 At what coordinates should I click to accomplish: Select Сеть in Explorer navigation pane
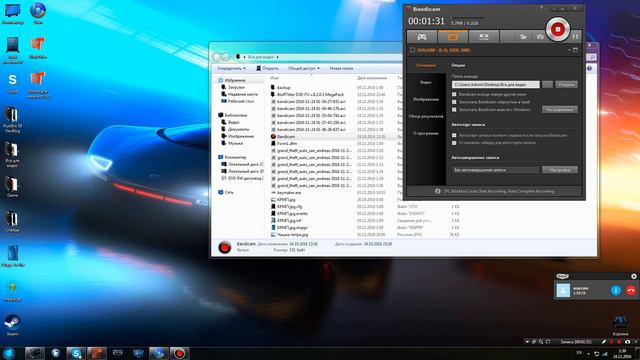(x=226, y=192)
